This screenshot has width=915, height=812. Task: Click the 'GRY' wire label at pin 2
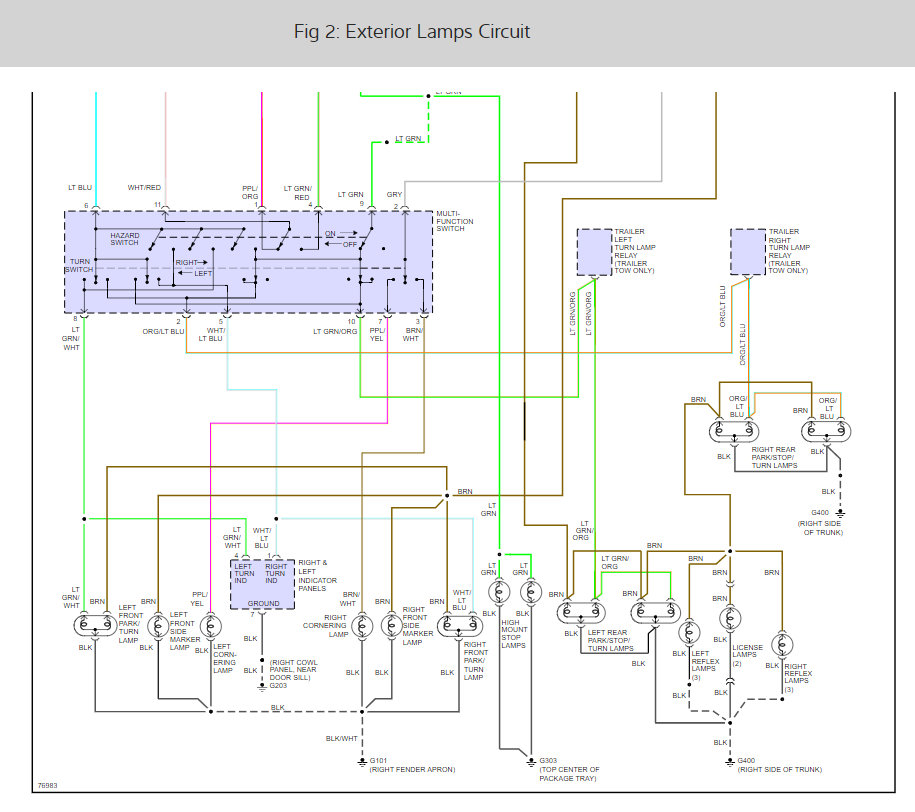click(x=394, y=194)
